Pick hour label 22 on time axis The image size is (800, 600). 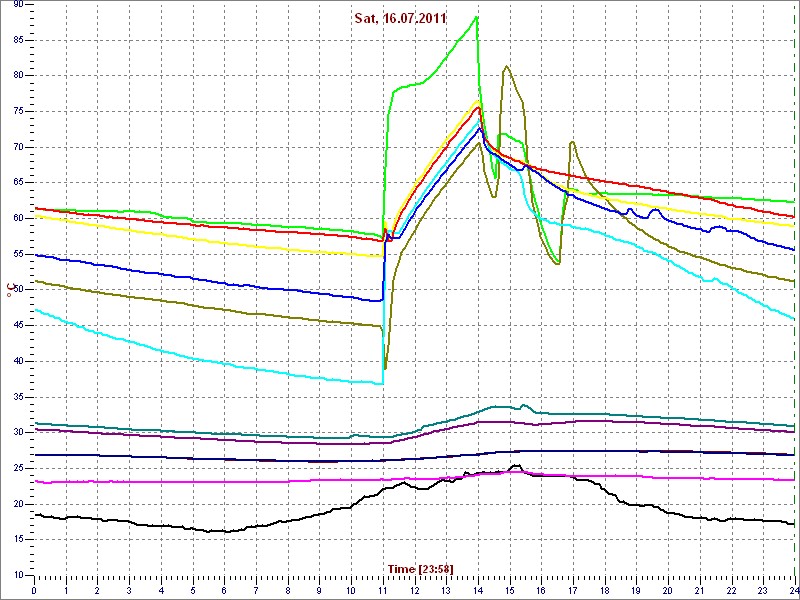pyautogui.click(x=732, y=589)
